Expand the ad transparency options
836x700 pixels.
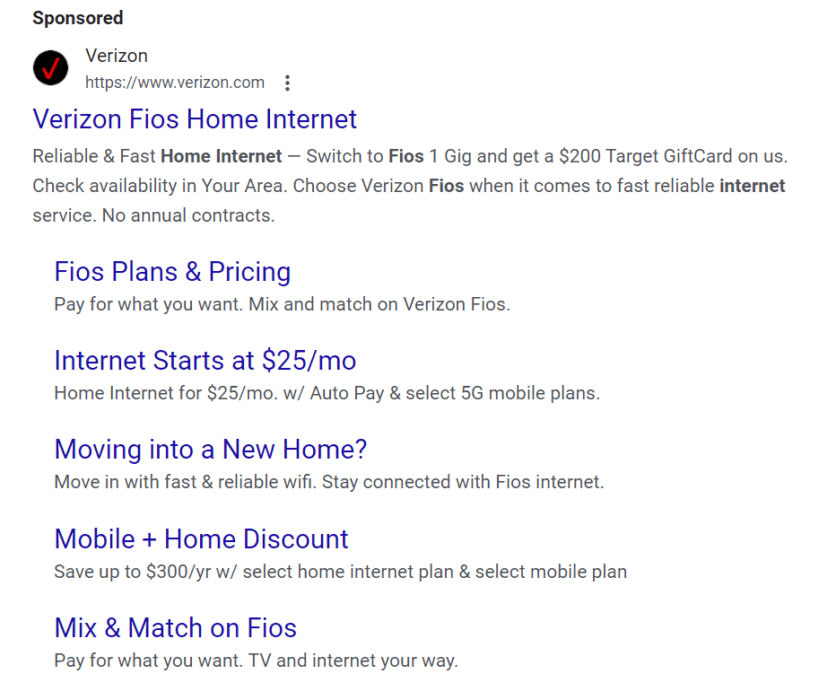pyautogui.click(x=287, y=83)
